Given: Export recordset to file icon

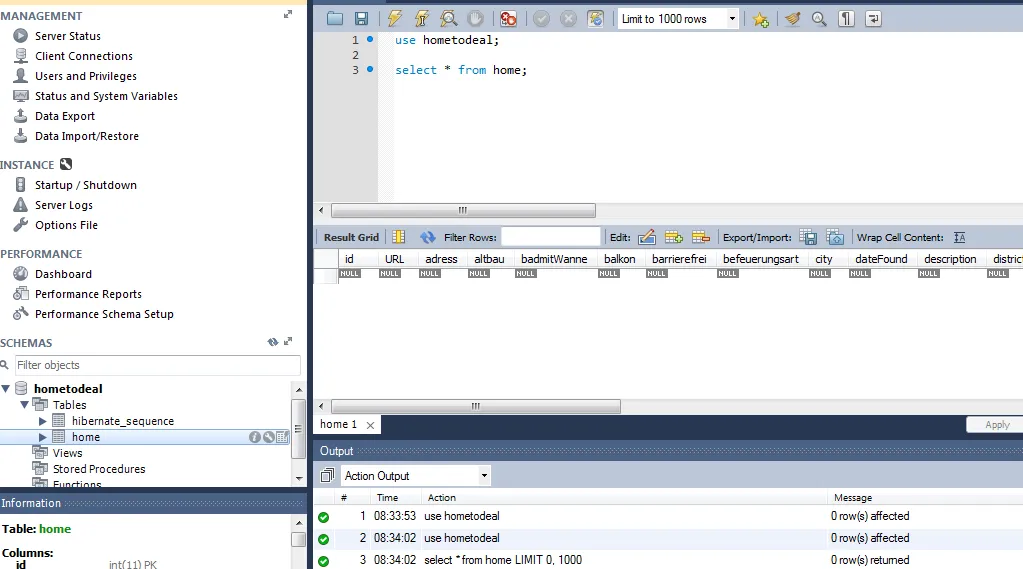Looking at the screenshot, I should [x=808, y=237].
